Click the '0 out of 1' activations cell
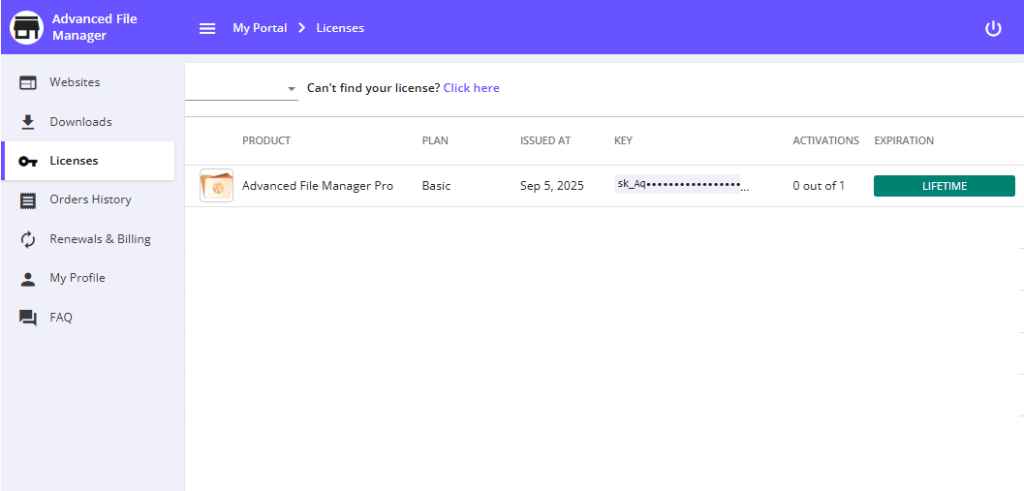1024x491 pixels. click(819, 185)
